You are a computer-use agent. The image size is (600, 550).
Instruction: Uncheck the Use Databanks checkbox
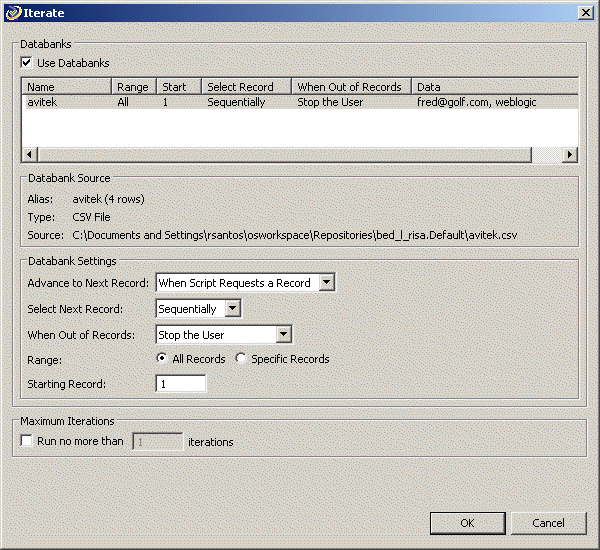pos(26,62)
